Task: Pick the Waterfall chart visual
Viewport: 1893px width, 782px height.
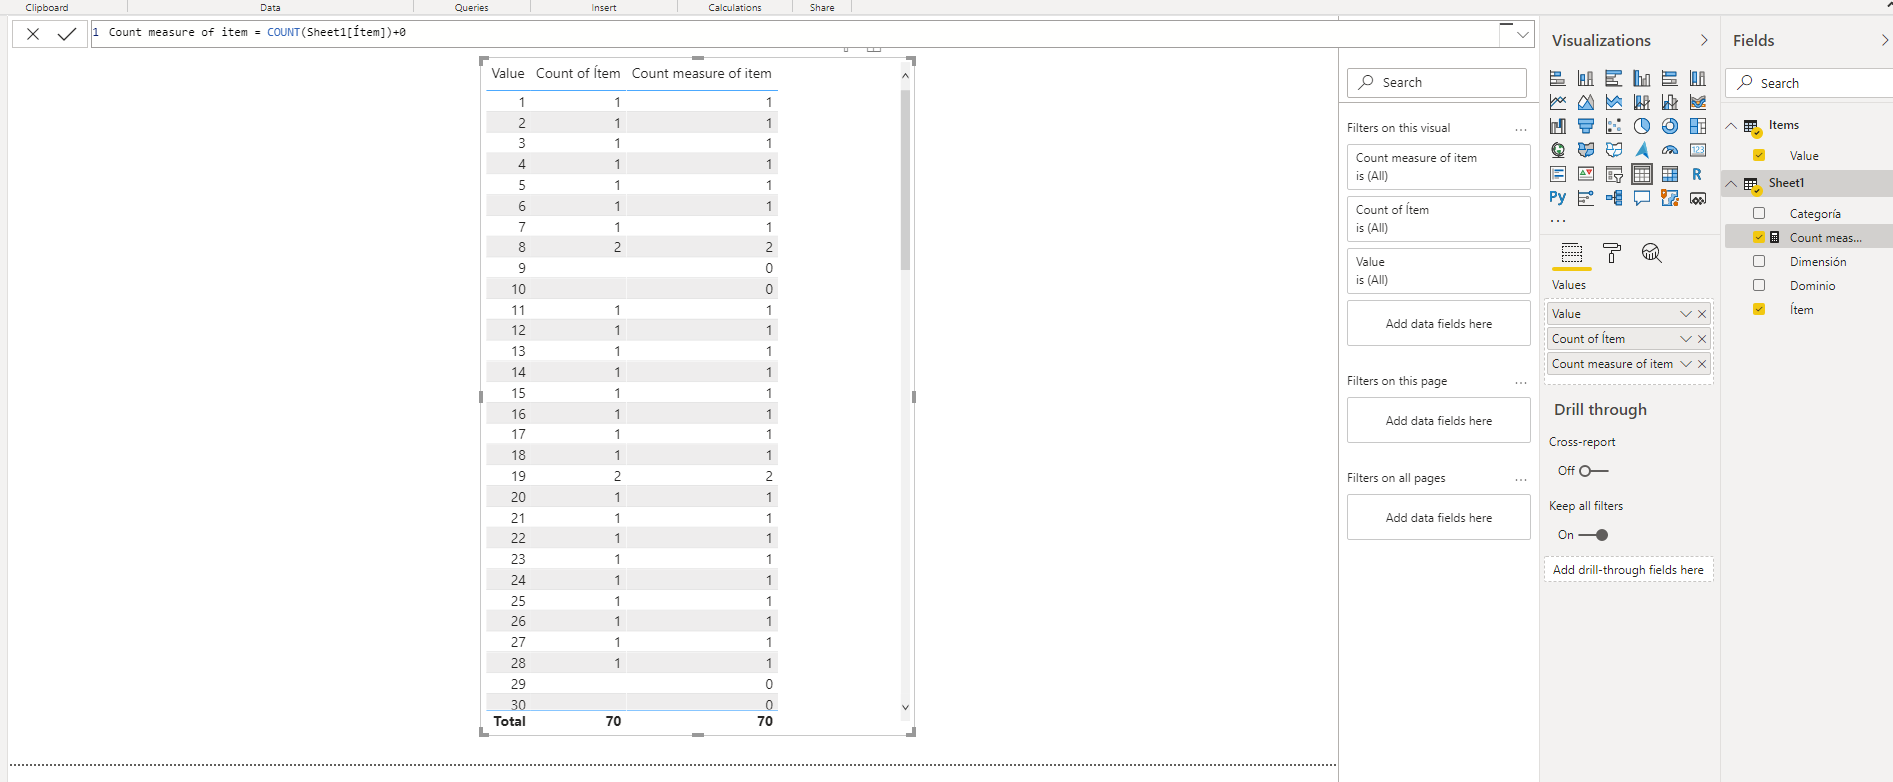Action: pyautogui.click(x=1558, y=126)
